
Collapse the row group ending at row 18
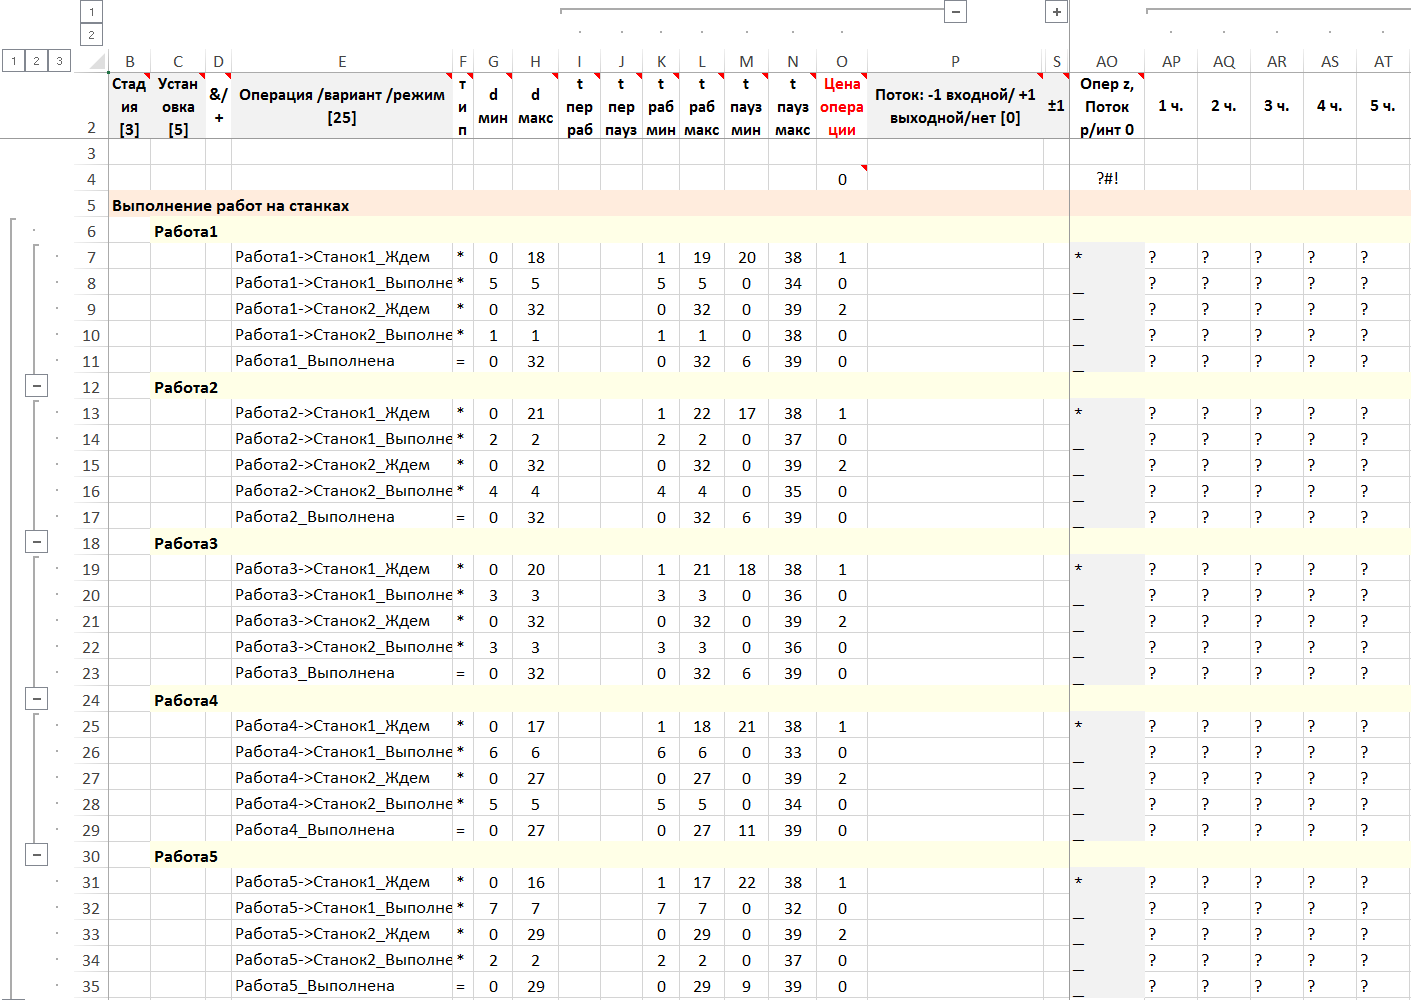(37, 542)
